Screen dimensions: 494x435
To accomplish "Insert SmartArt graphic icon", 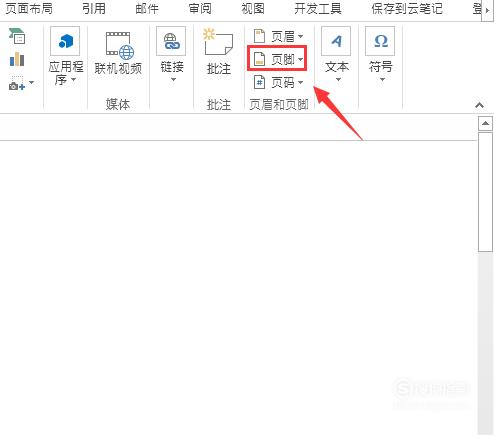I will [x=17, y=36].
